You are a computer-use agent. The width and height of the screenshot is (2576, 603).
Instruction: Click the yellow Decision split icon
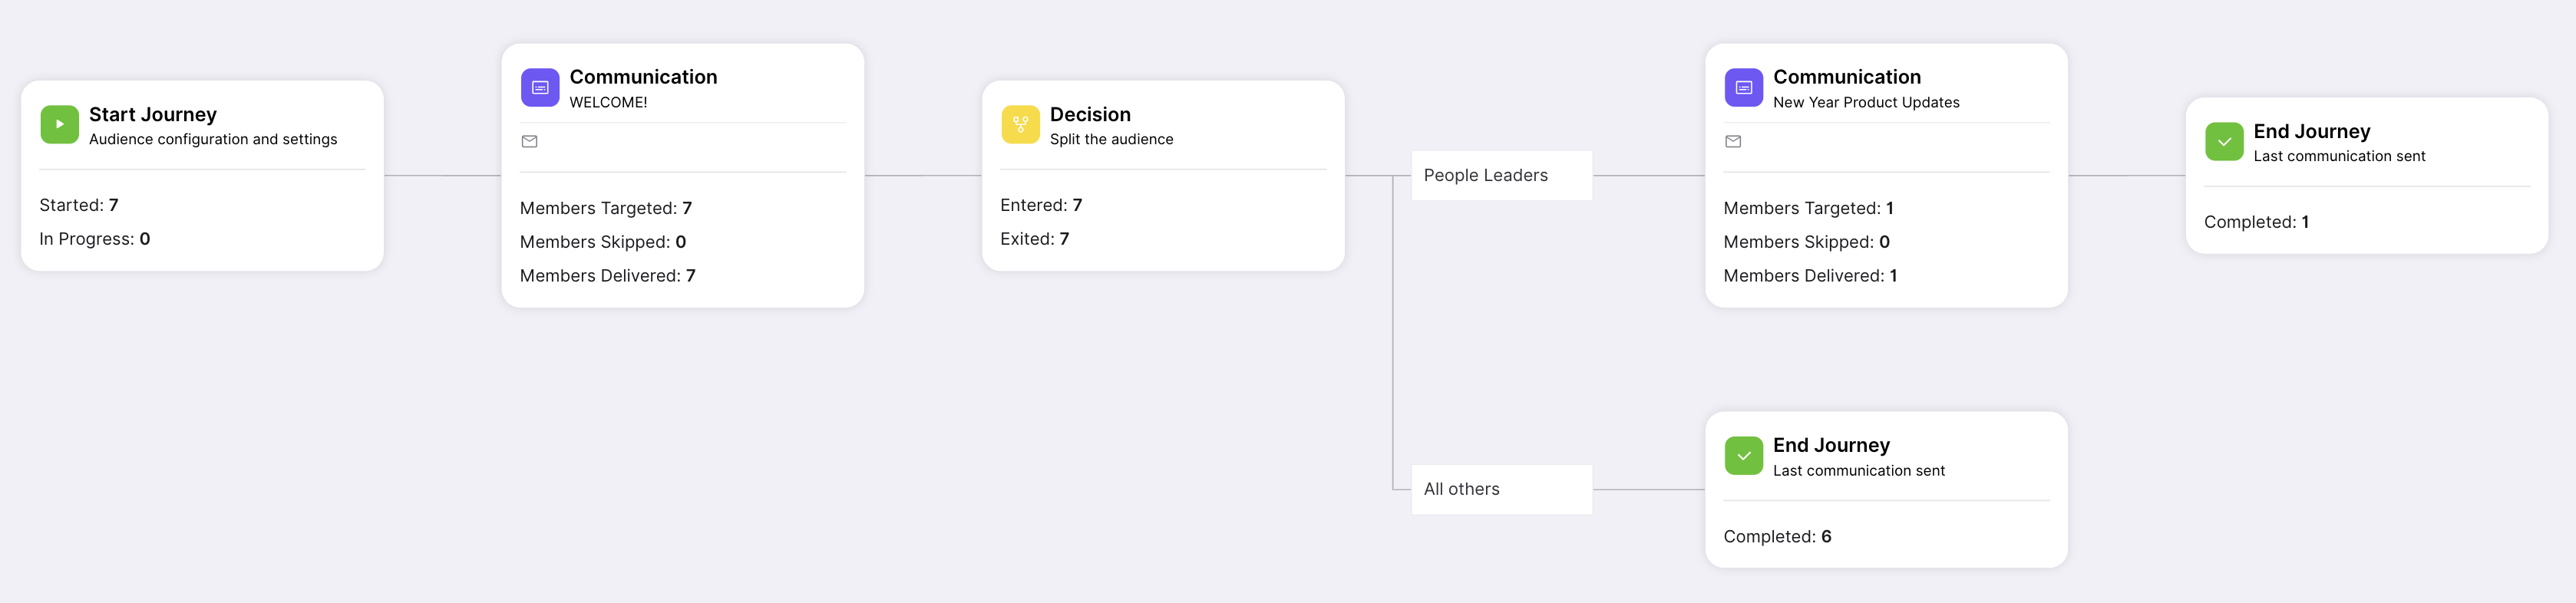pyautogui.click(x=1020, y=125)
